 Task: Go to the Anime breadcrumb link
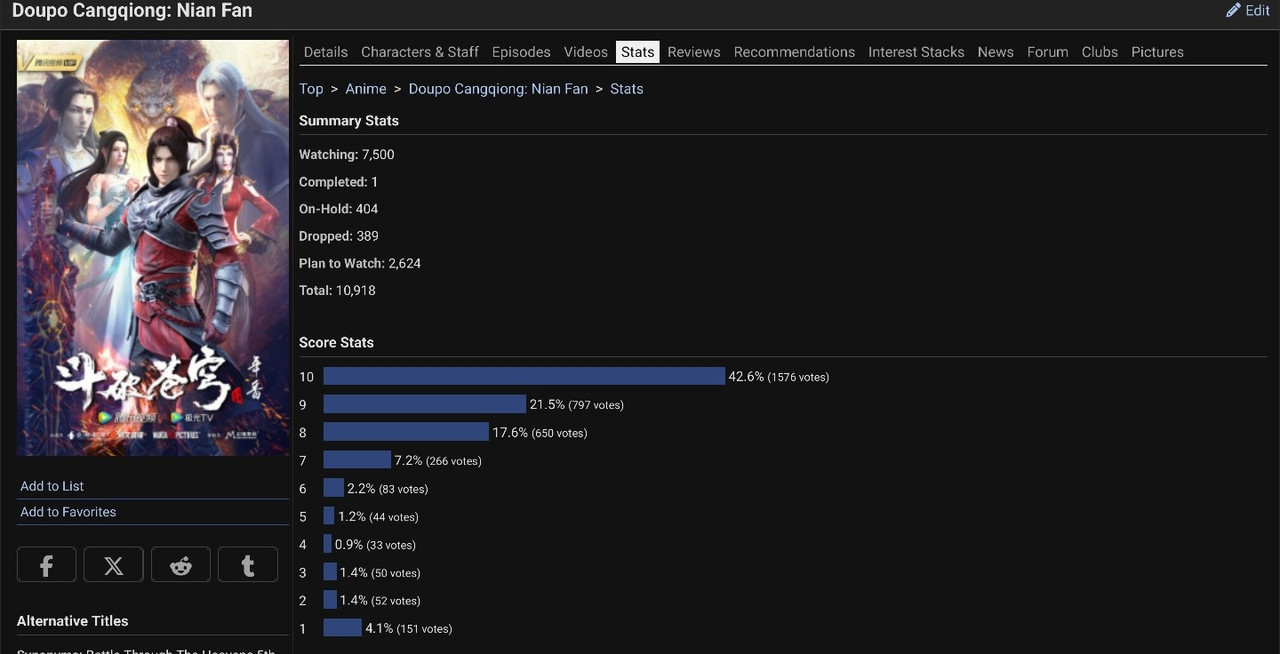(365, 89)
